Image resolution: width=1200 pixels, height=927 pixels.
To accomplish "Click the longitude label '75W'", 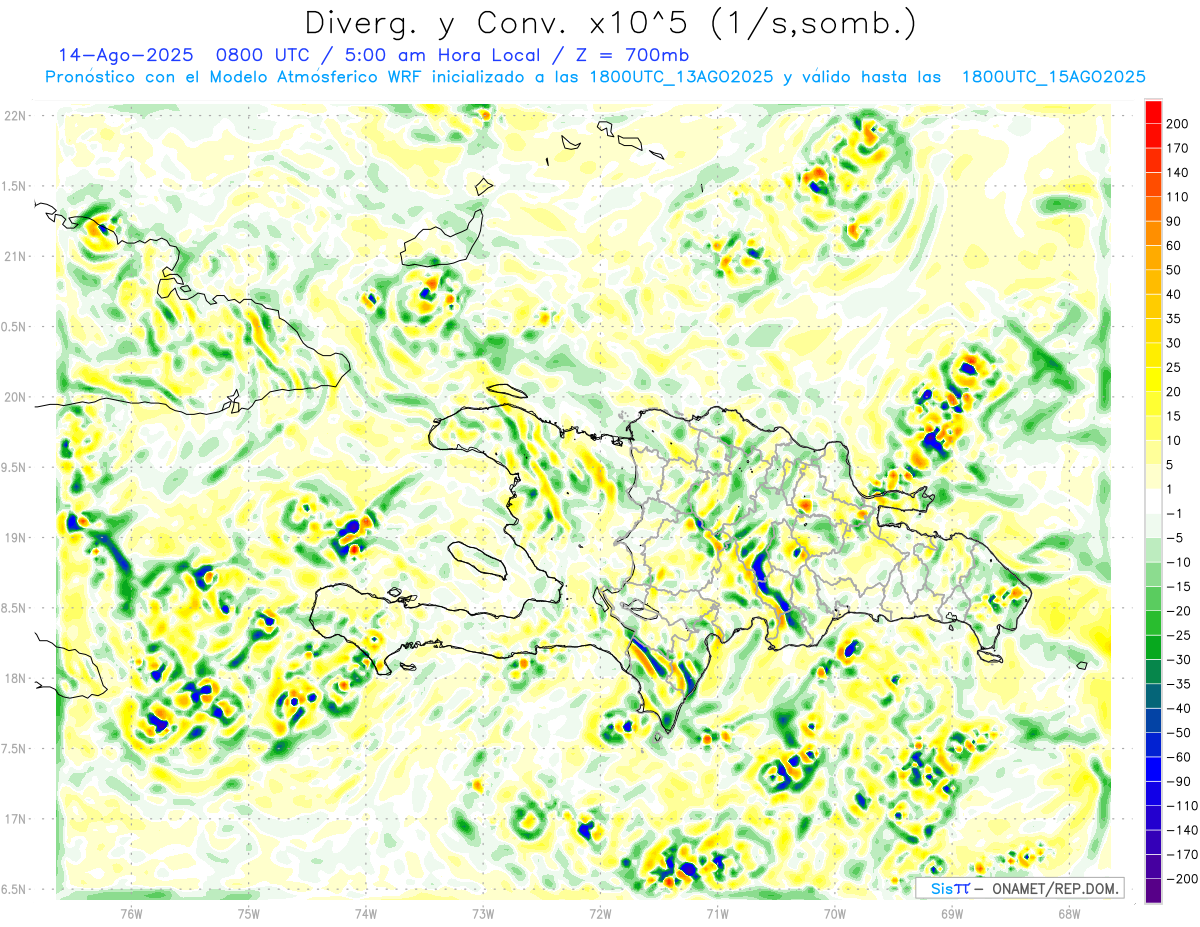I will 249,913.
